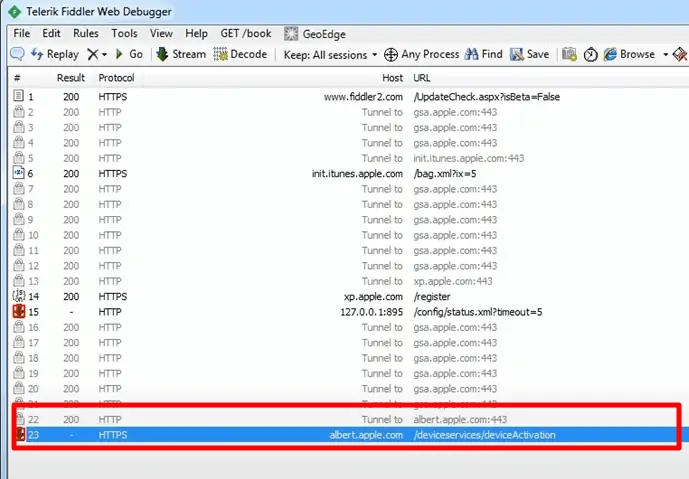Sort by the Result column header
This screenshot has width=689, height=479.
pos(71,78)
